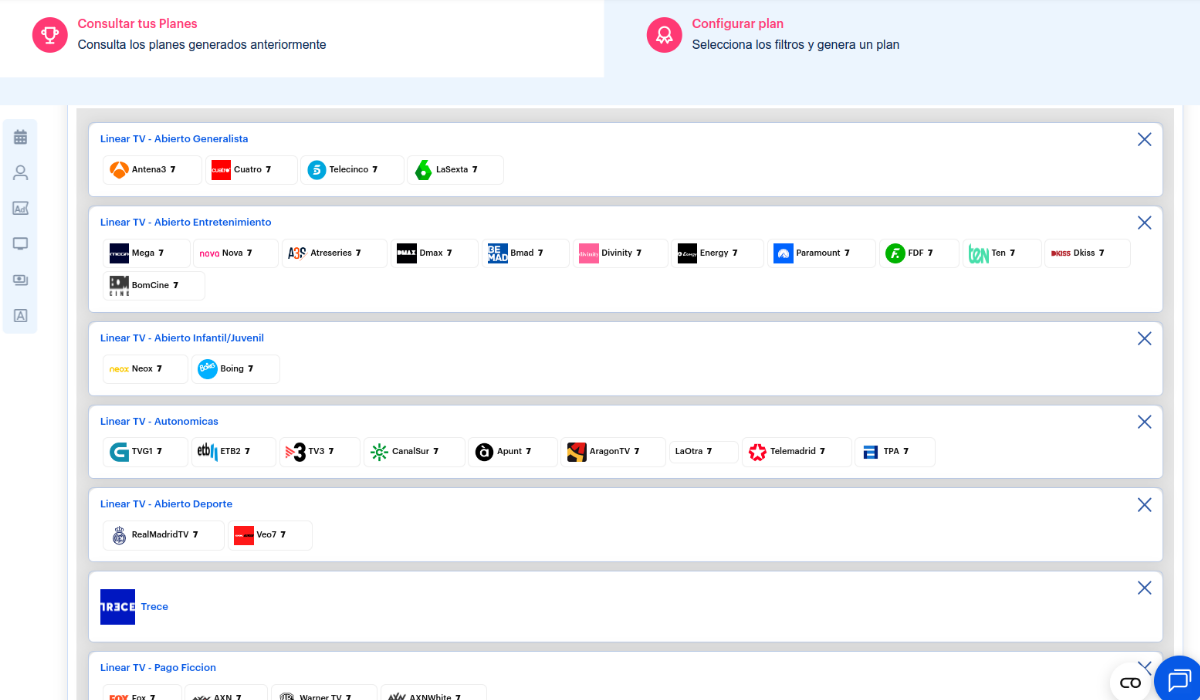Select the letter A sidebar icon
The image size is (1200, 700).
coord(20,316)
